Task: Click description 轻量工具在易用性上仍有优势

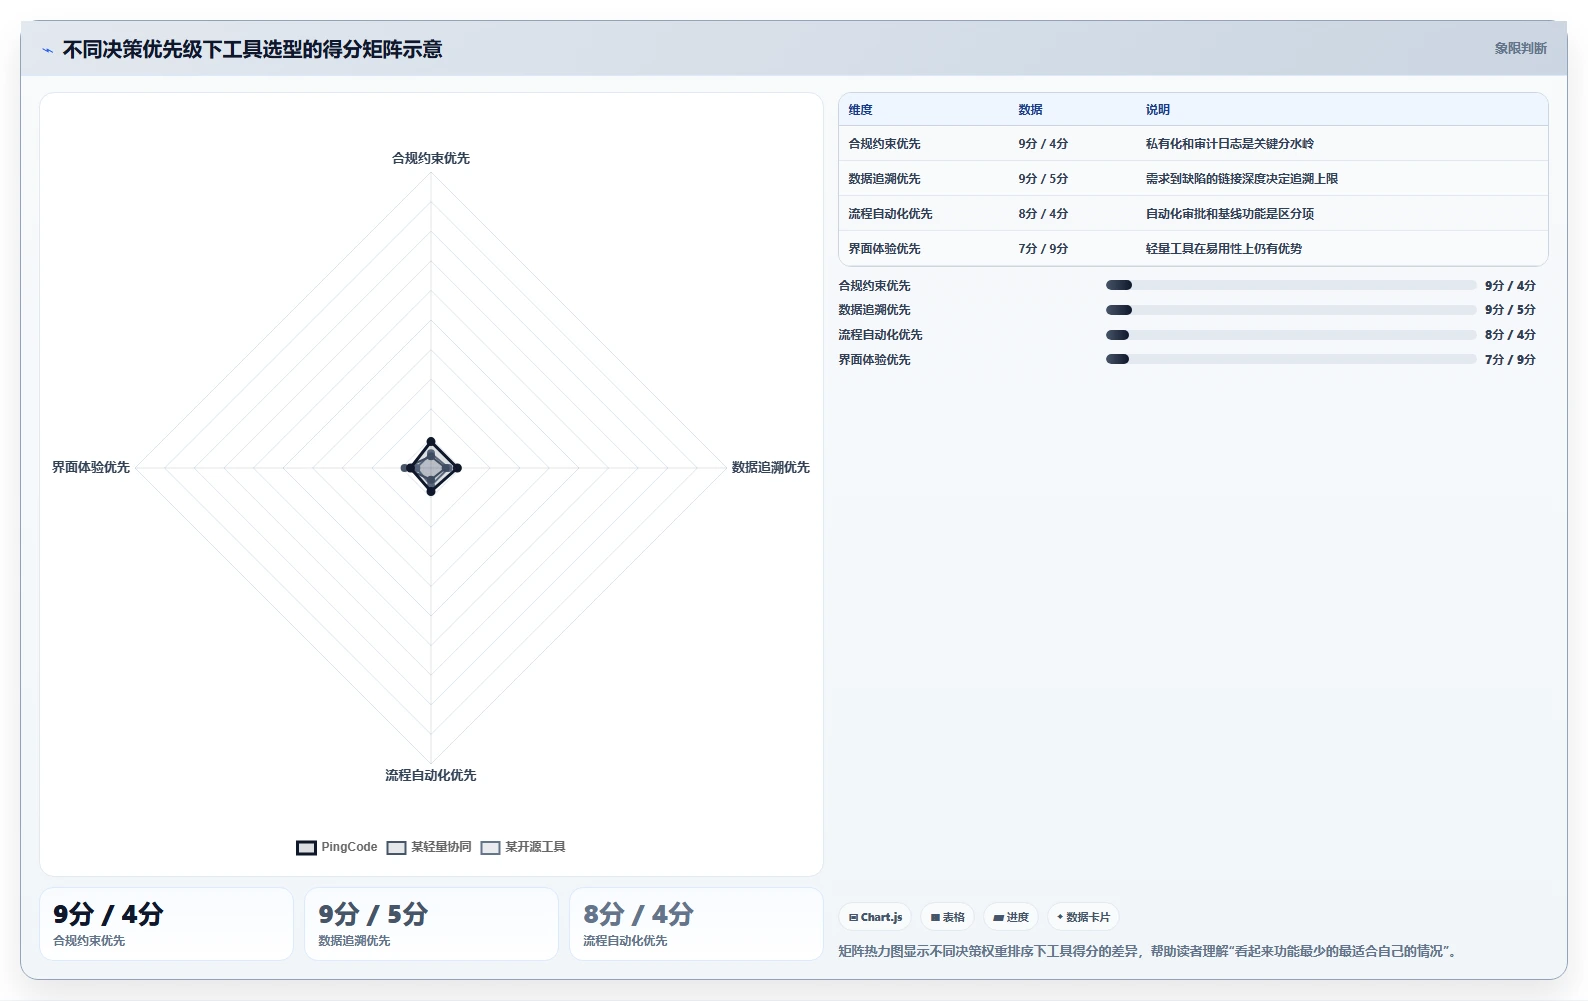Action: 1224,249
